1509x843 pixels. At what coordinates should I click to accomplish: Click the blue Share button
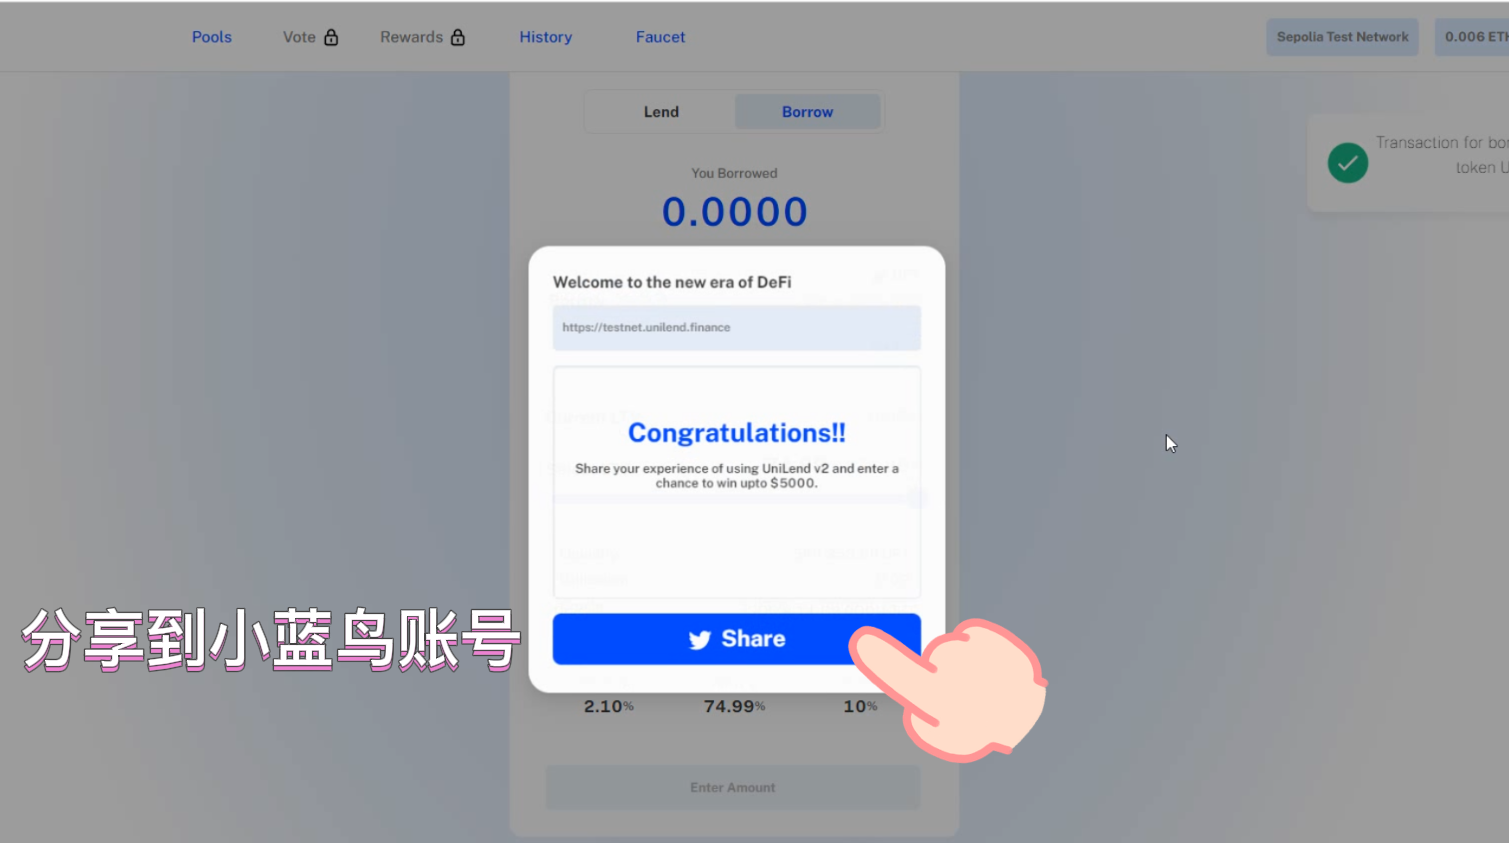(x=737, y=639)
